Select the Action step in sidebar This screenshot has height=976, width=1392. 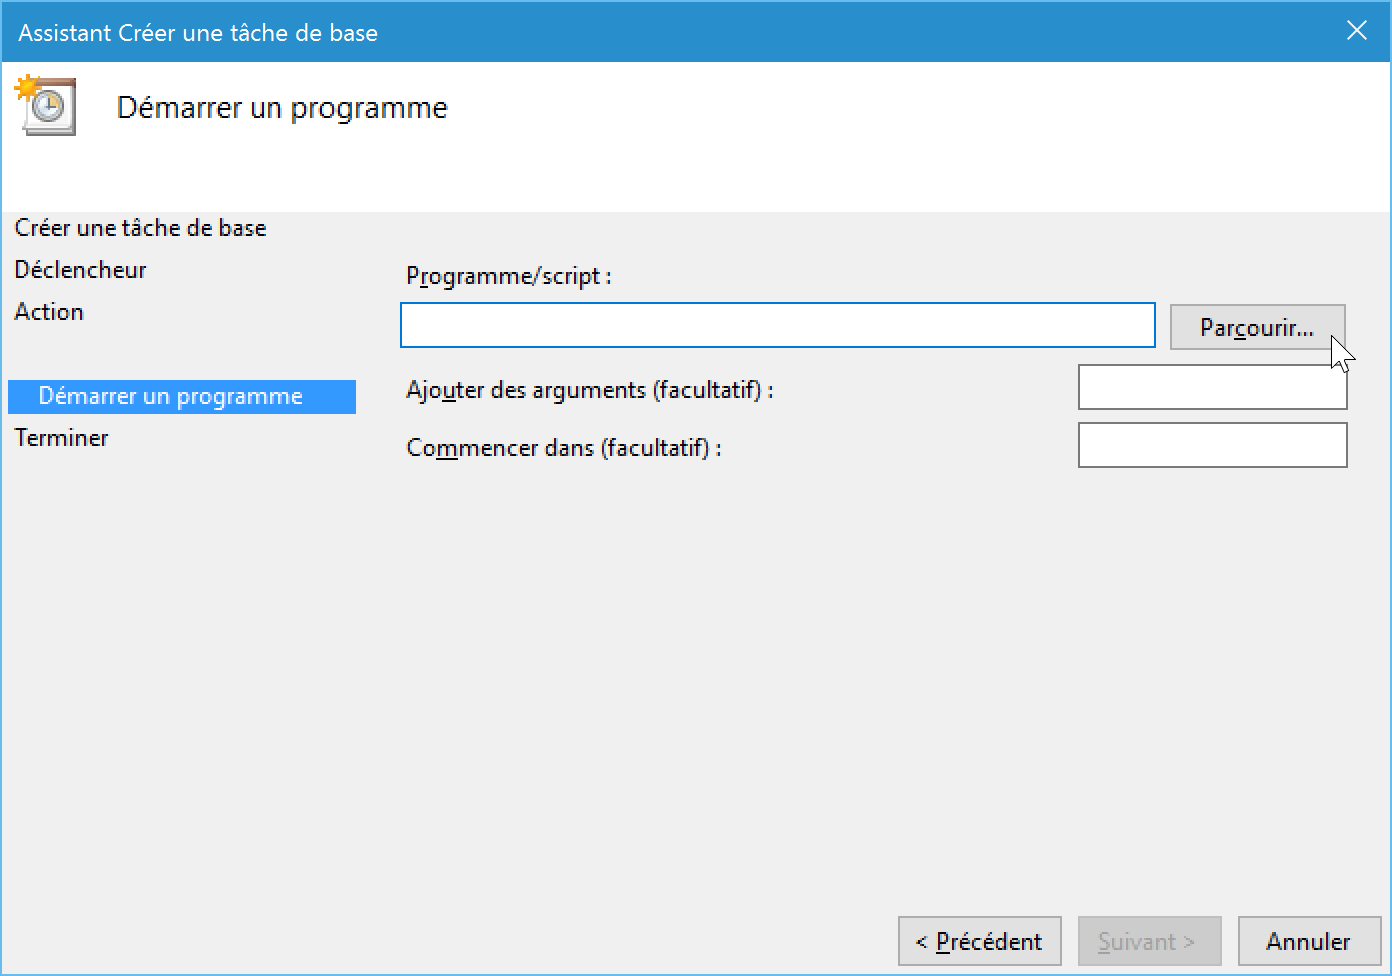pos(49,312)
